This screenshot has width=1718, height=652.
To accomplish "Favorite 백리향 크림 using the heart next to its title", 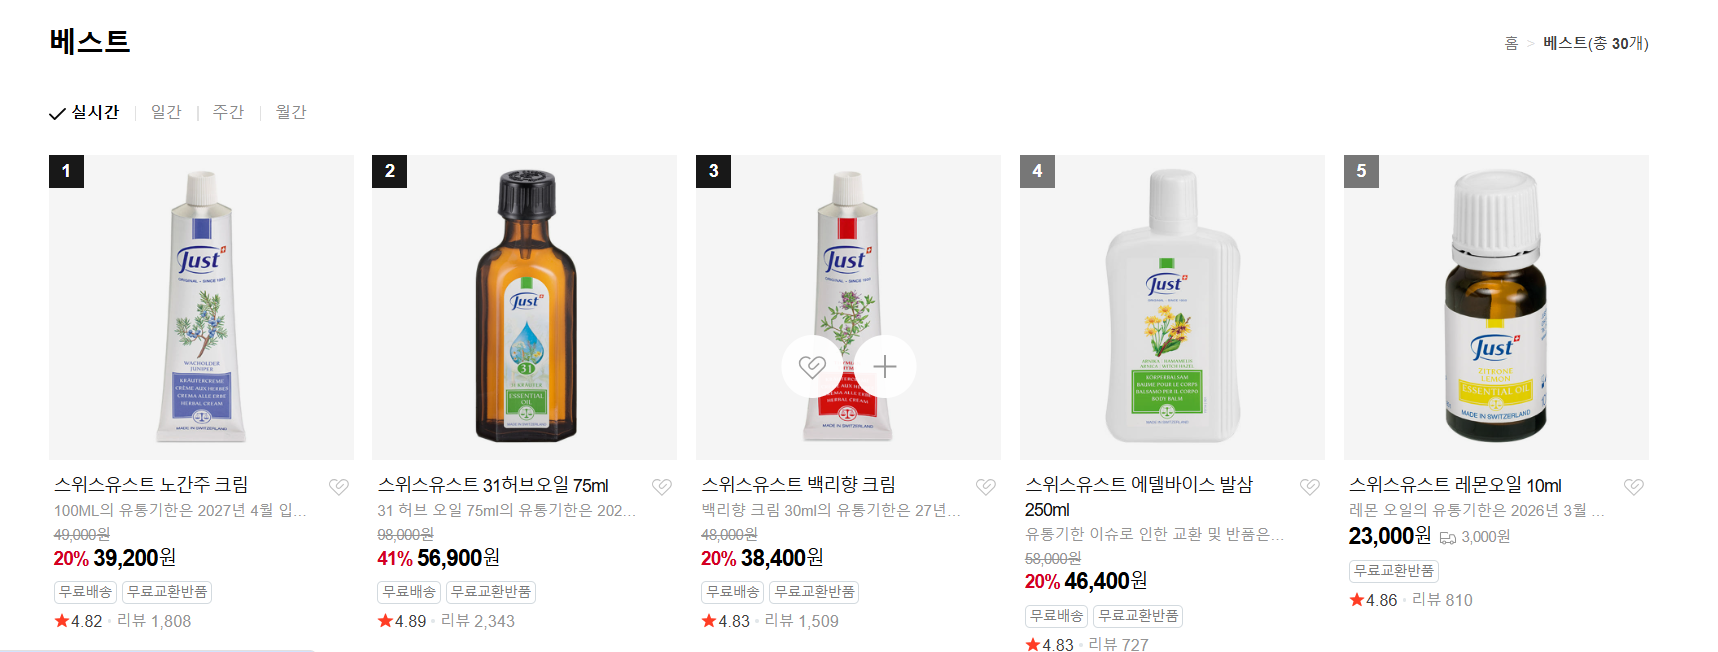I will tap(986, 487).
